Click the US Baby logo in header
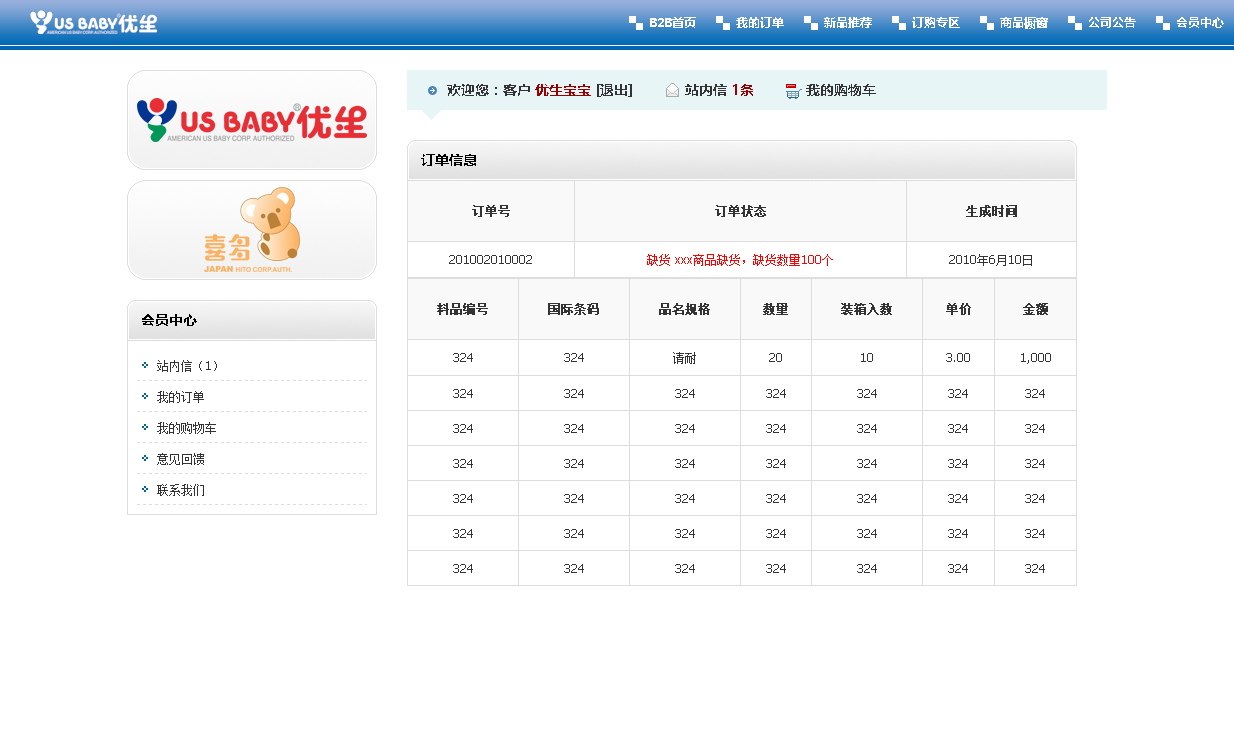 tap(93, 22)
